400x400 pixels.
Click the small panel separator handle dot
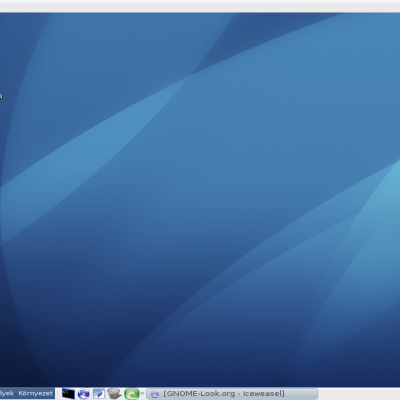click(142, 393)
